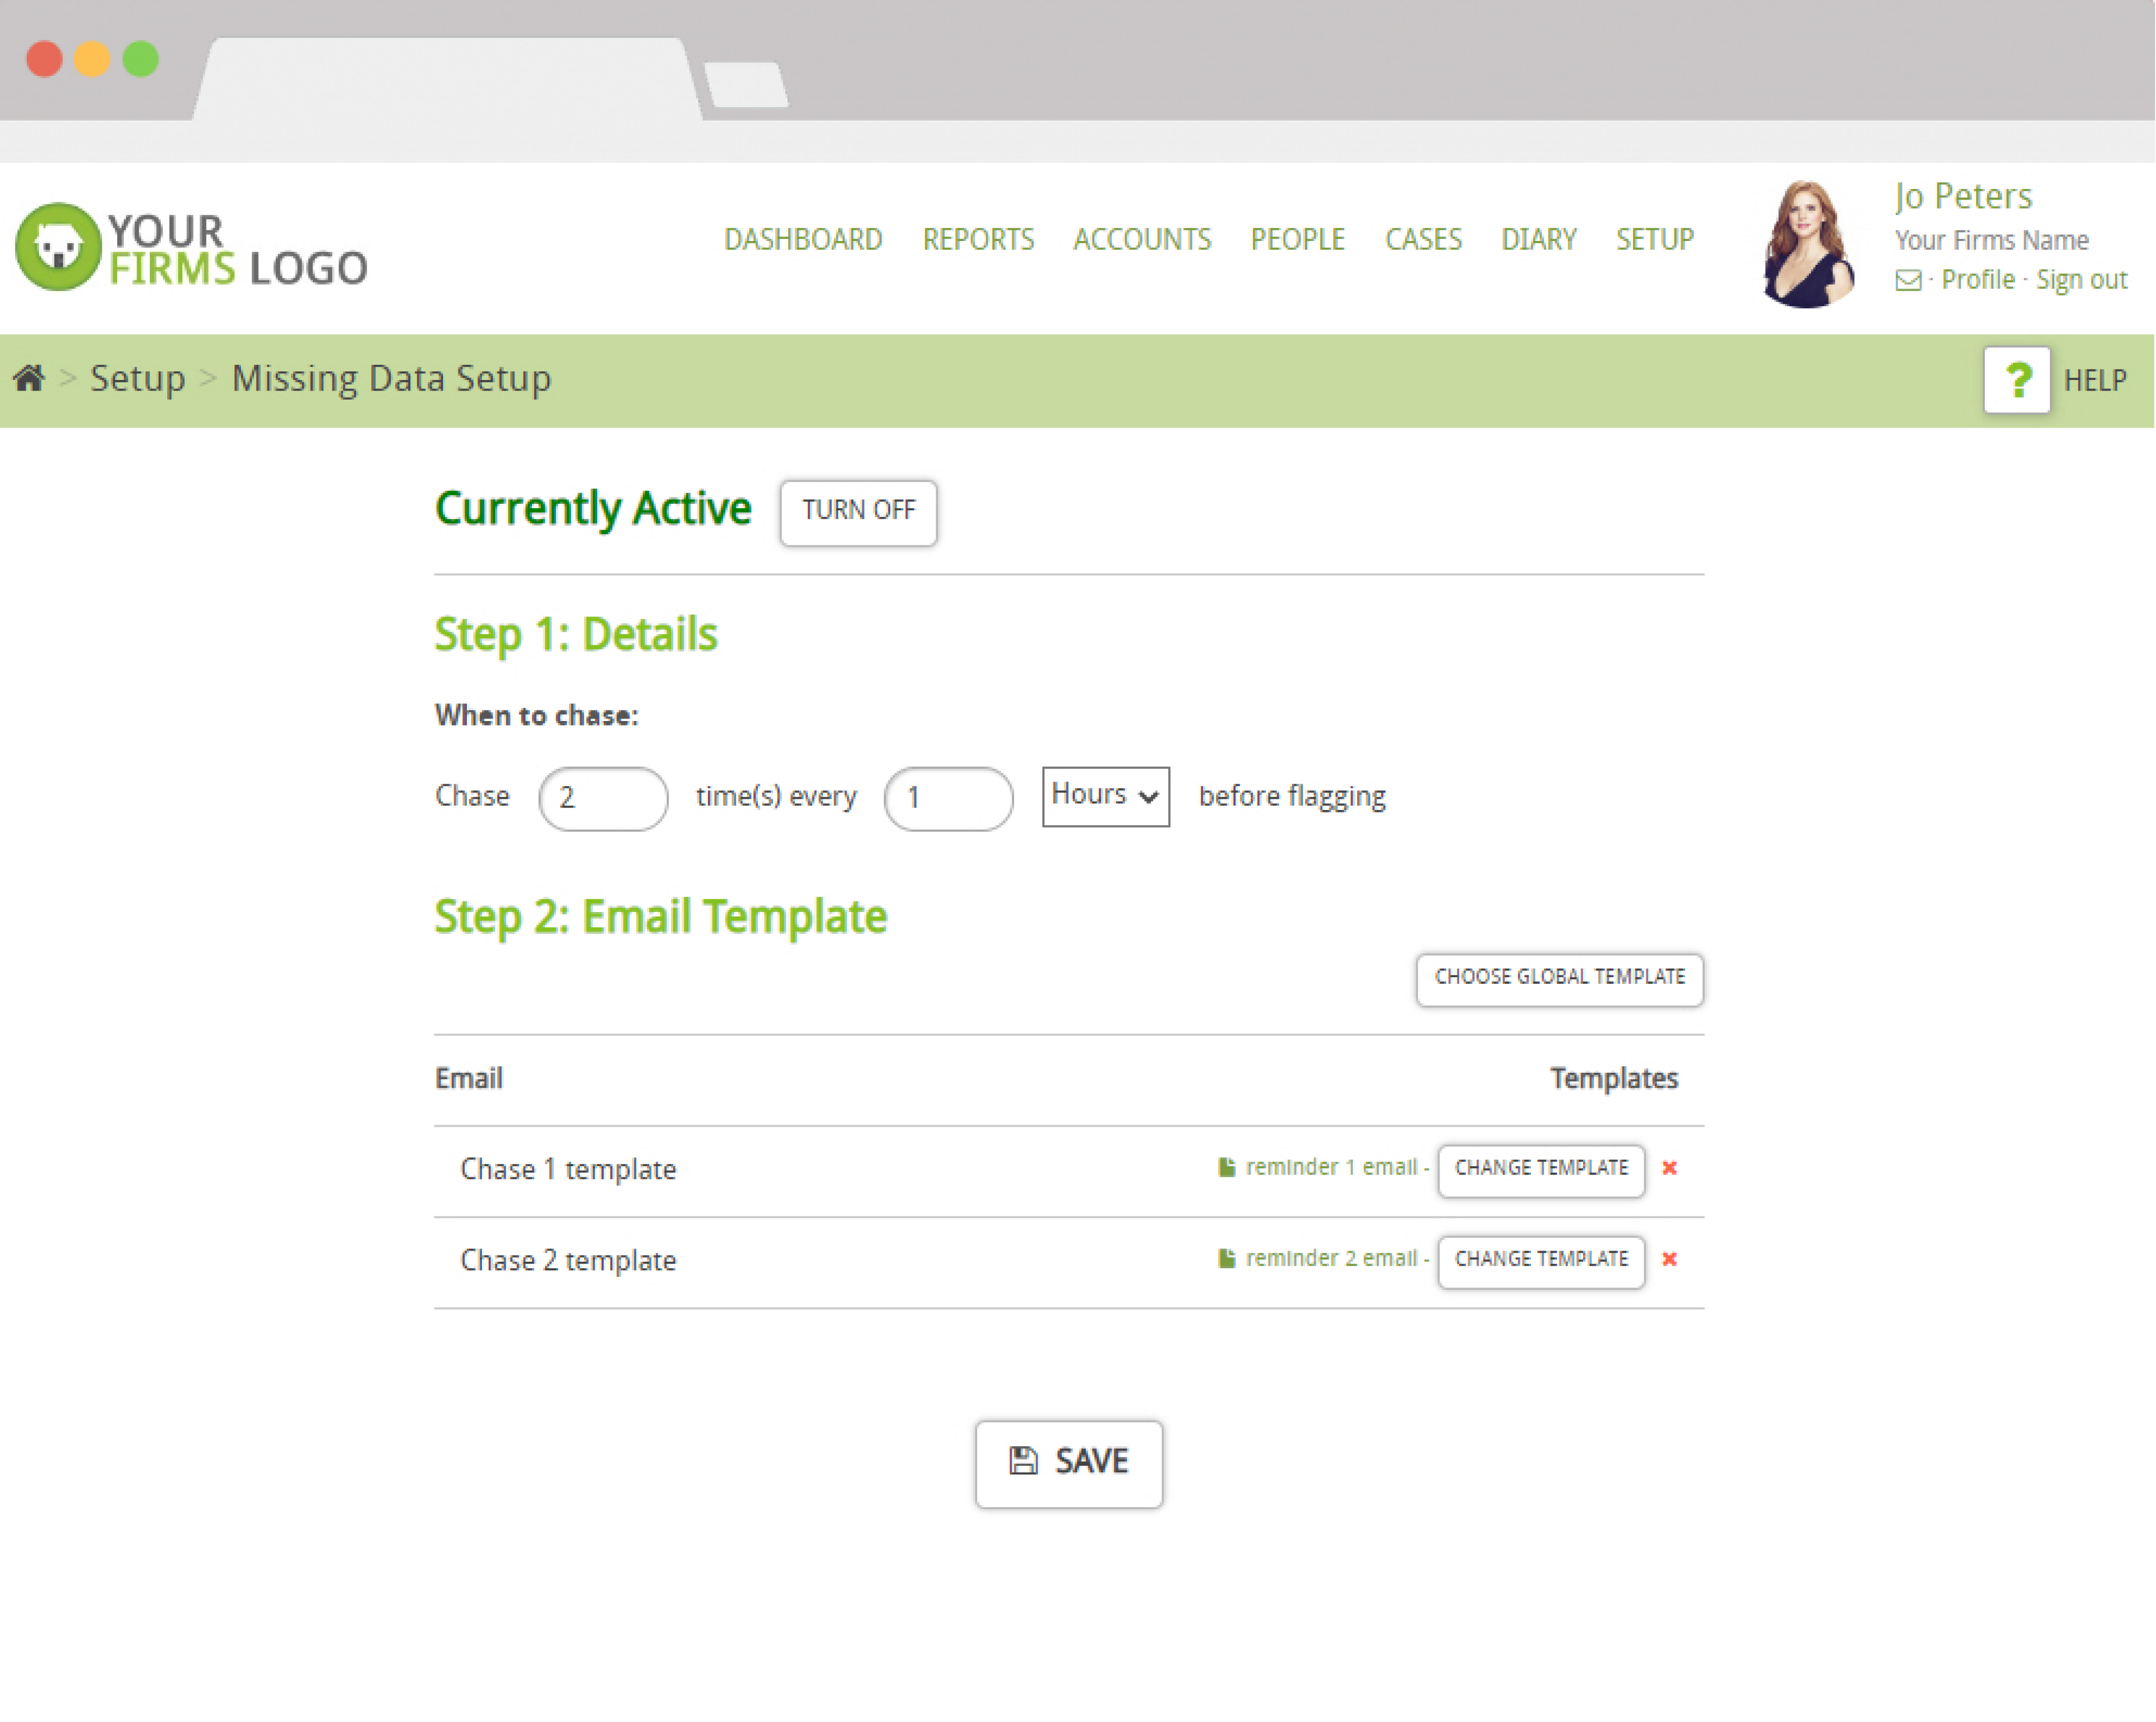
Task: Click the firm logo icon
Action: tap(58, 246)
